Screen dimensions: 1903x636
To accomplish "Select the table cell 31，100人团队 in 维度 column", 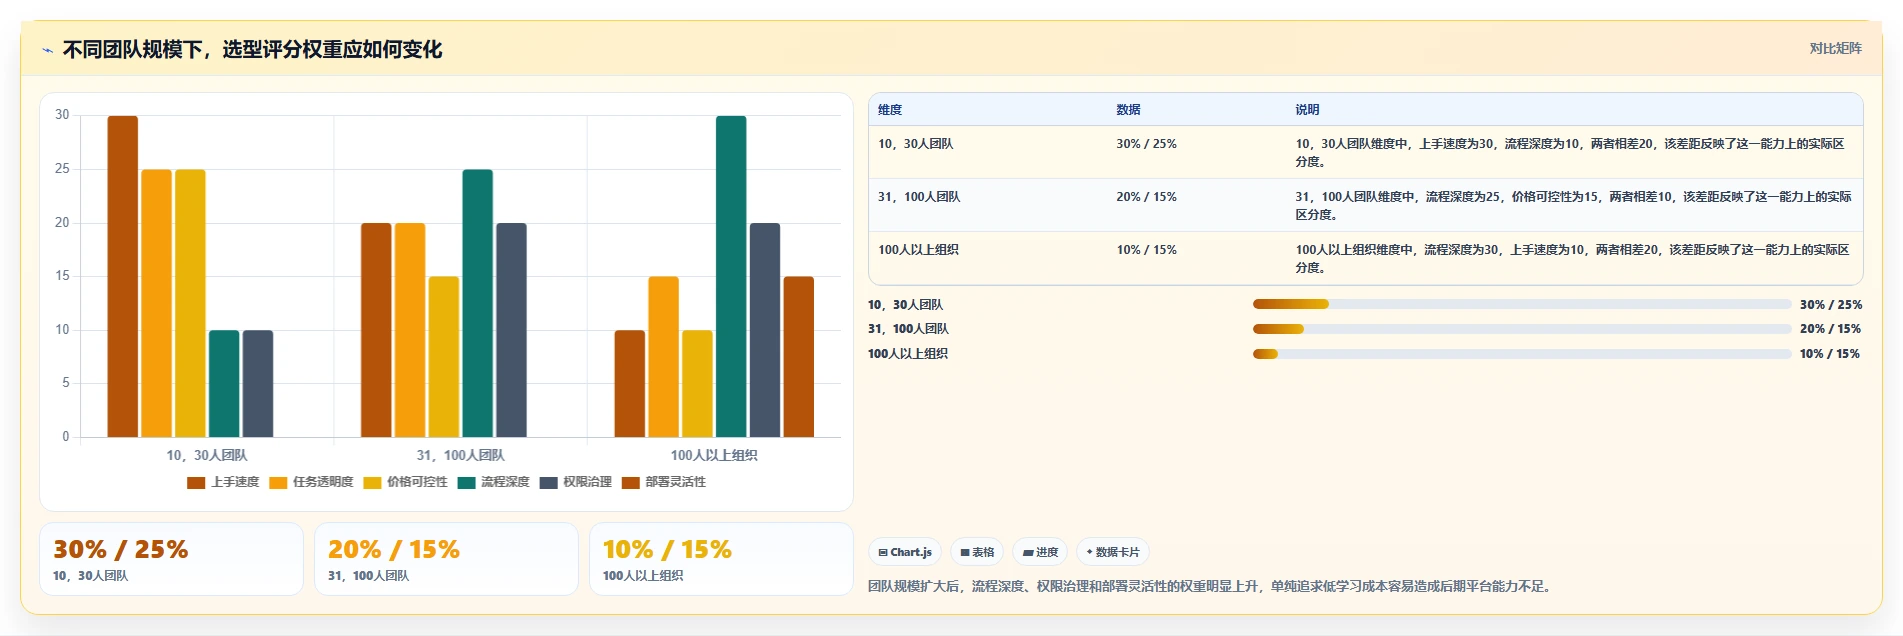I will (919, 197).
